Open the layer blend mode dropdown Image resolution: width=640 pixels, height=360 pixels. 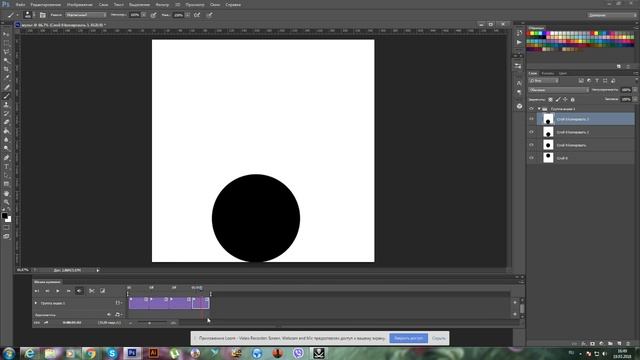pos(558,90)
